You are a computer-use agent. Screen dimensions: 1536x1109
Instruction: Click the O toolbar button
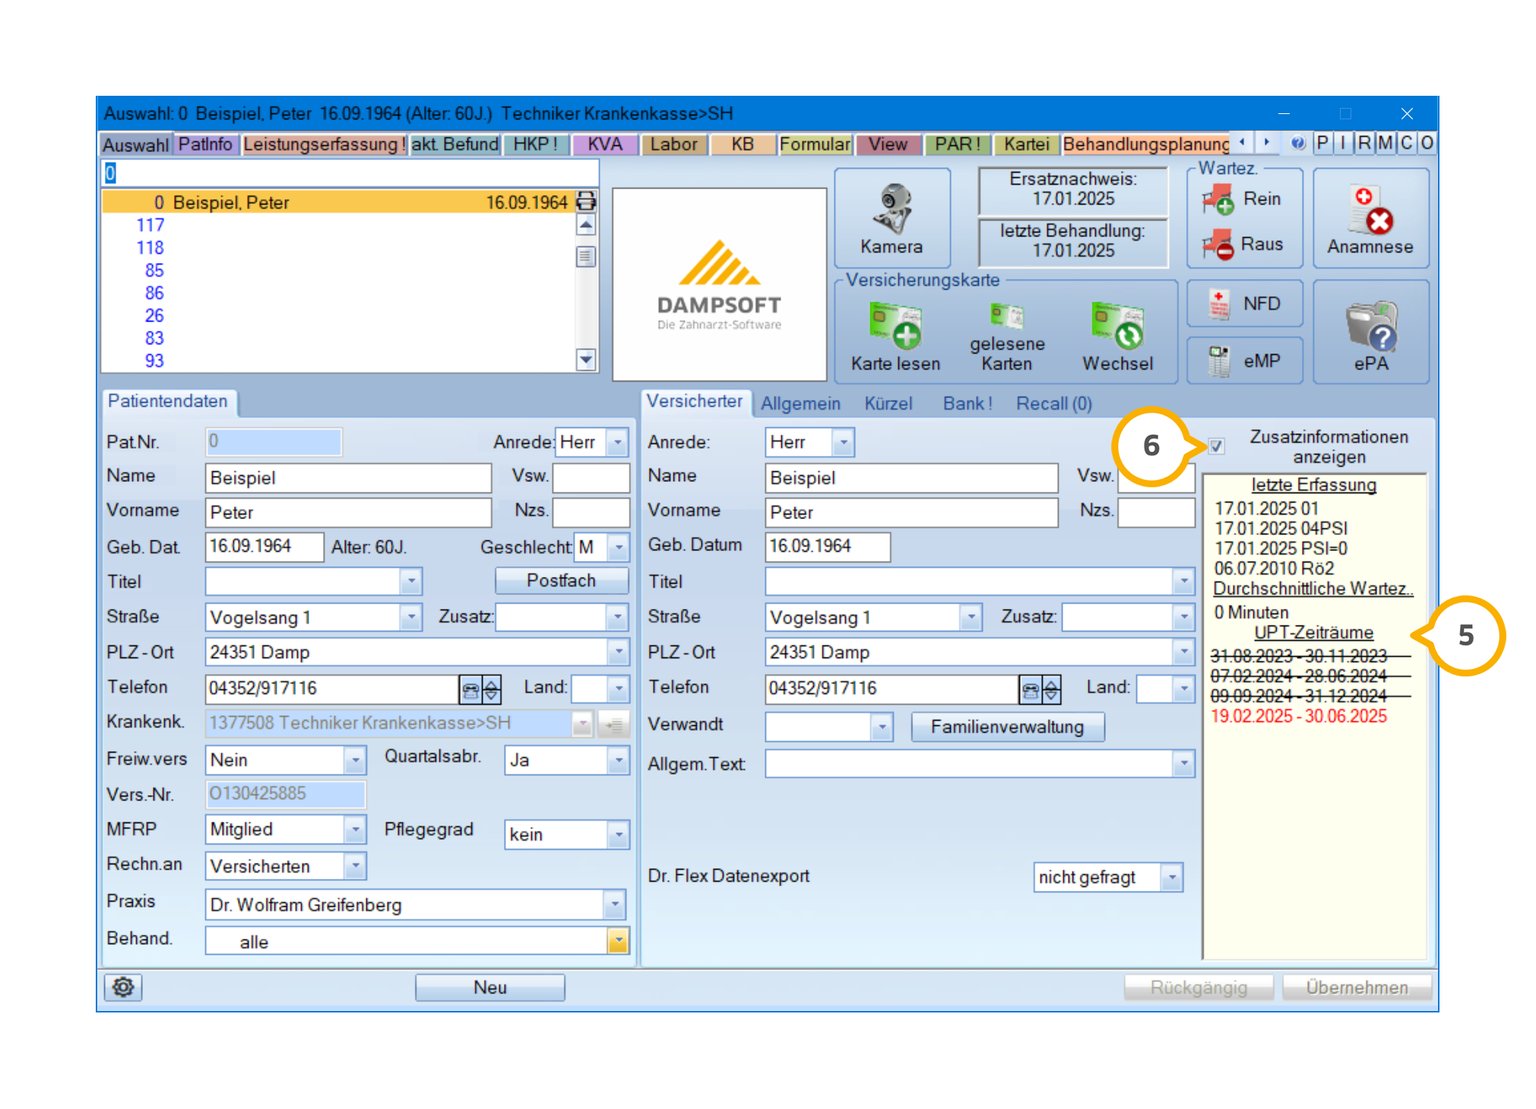tap(1427, 143)
